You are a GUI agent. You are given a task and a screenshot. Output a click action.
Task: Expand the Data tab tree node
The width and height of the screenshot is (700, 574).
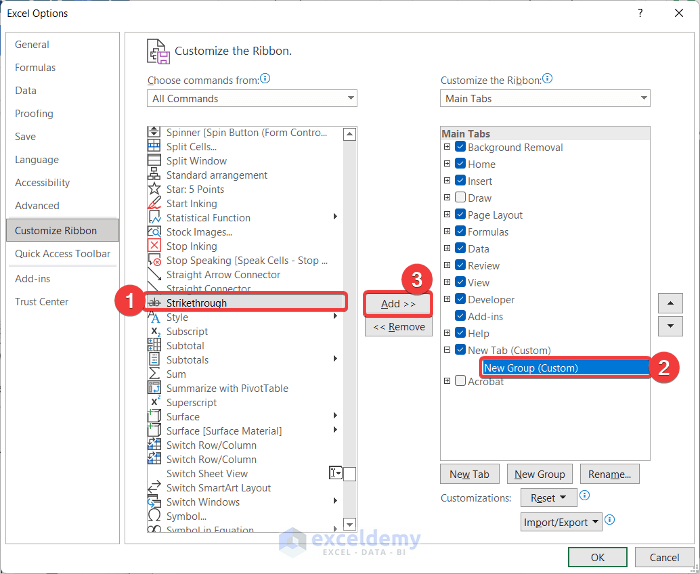[x=447, y=248]
